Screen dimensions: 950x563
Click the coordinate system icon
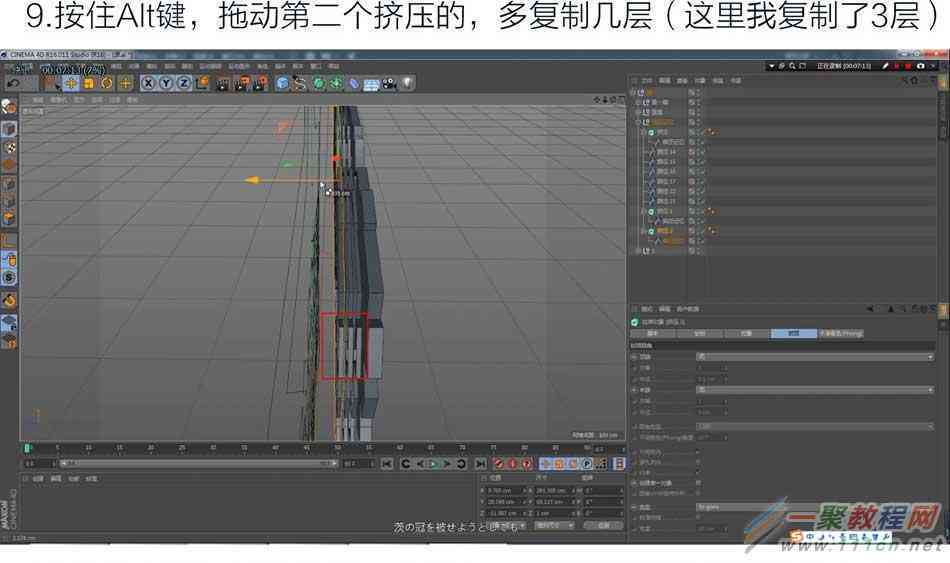(x=202, y=84)
